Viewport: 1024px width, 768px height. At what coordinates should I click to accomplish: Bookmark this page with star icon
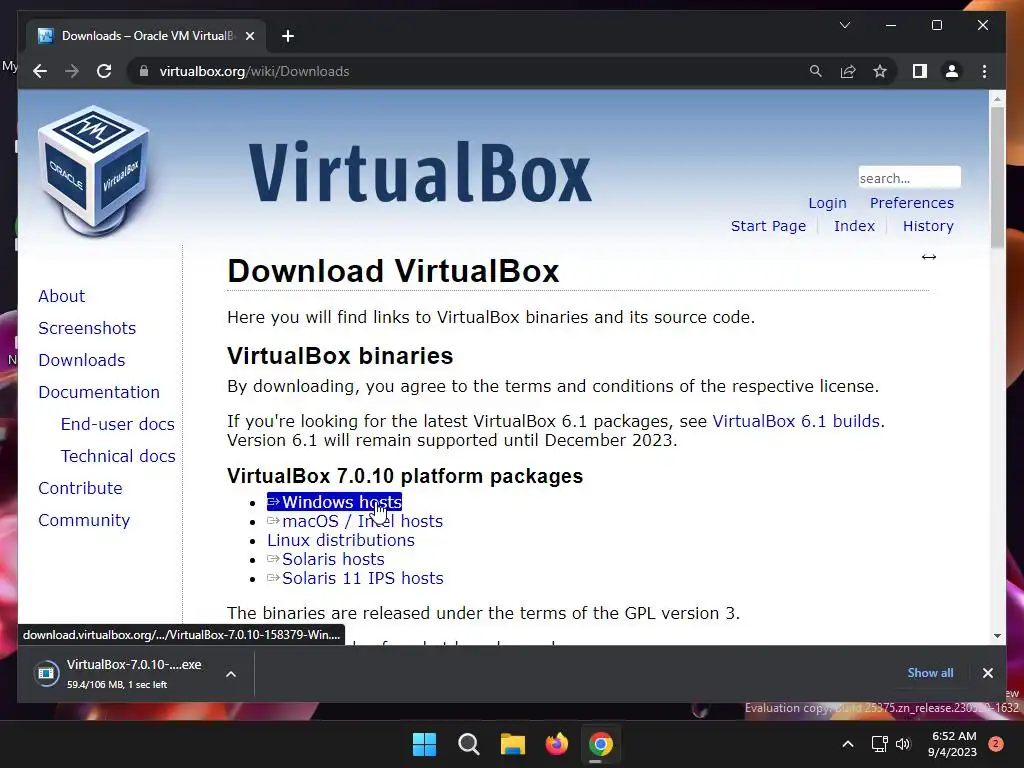[880, 71]
